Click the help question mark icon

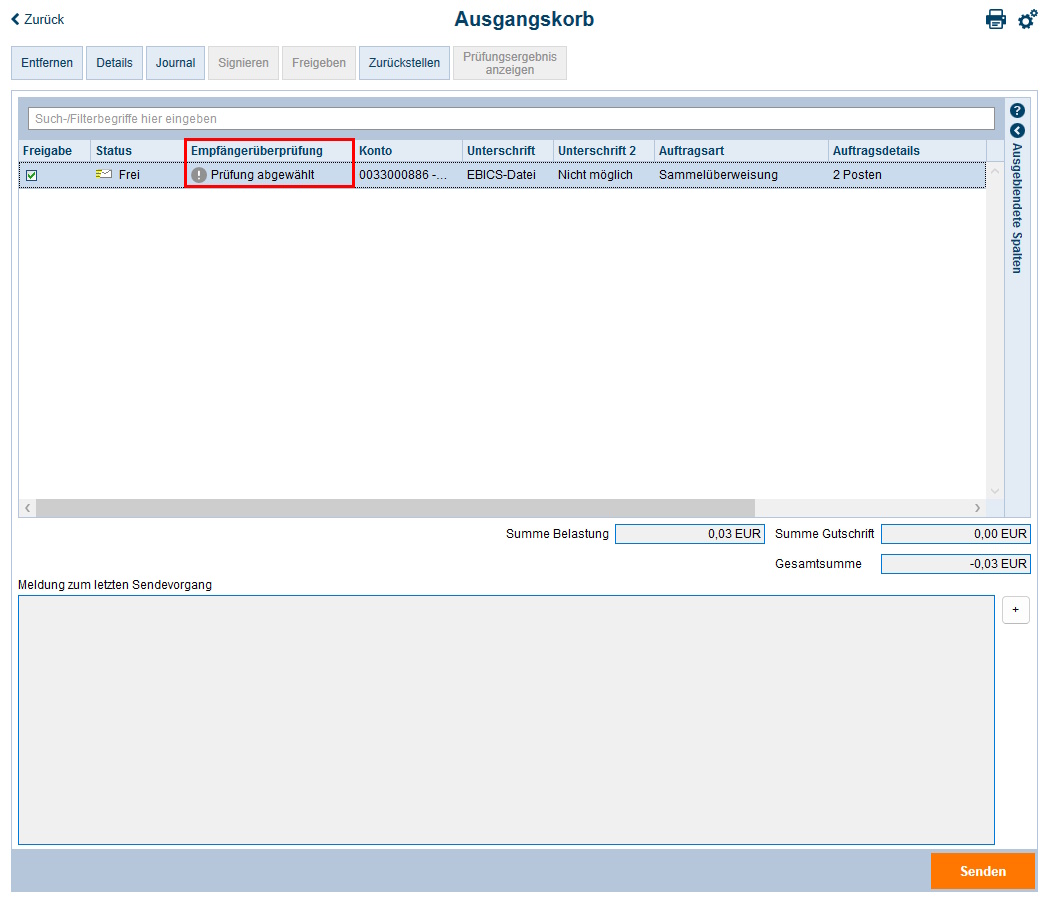1017,111
